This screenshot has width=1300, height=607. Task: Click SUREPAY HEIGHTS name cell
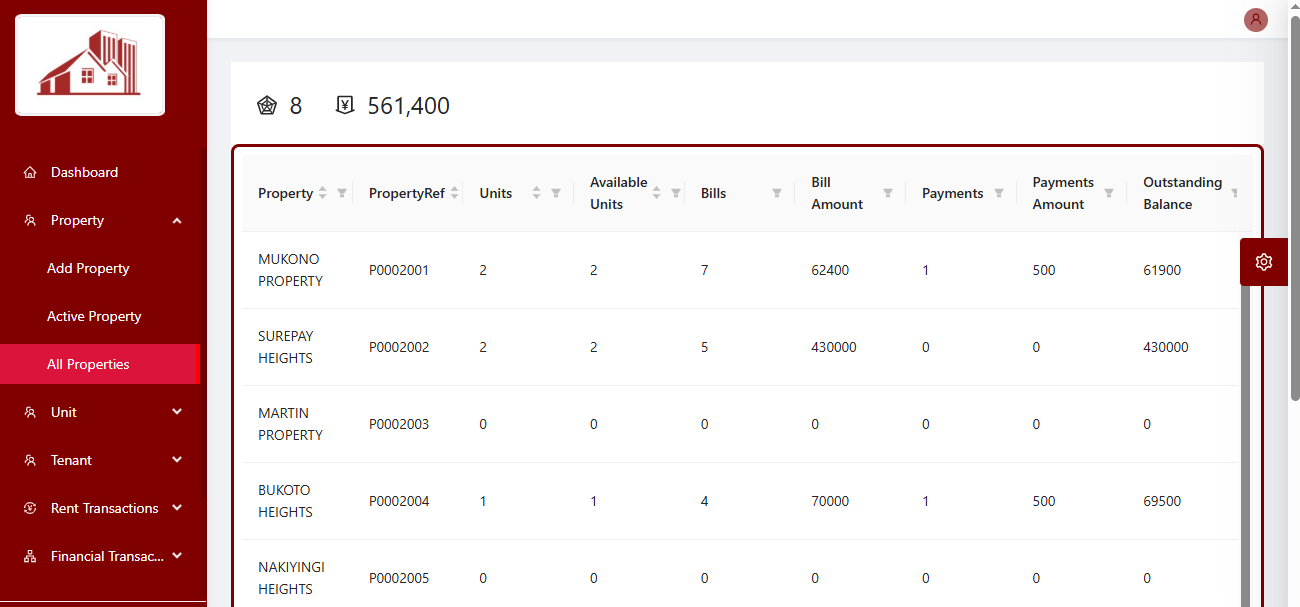pyautogui.click(x=286, y=347)
